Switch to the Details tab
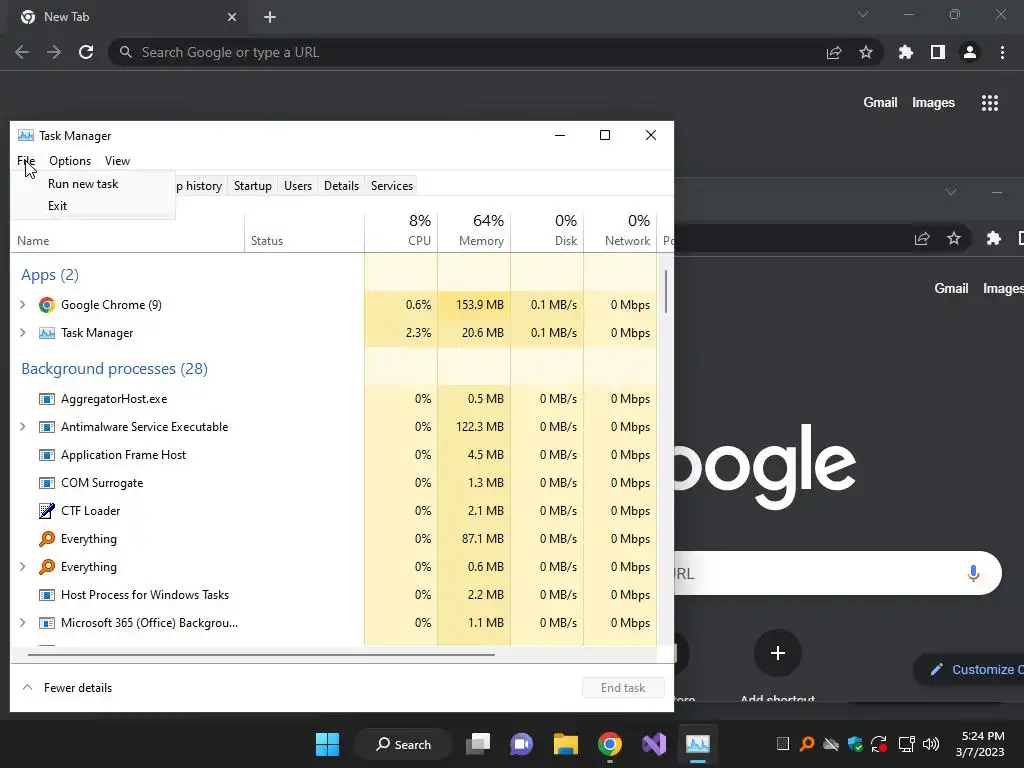This screenshot has height=768, width=1024. (x=342, y=186)
